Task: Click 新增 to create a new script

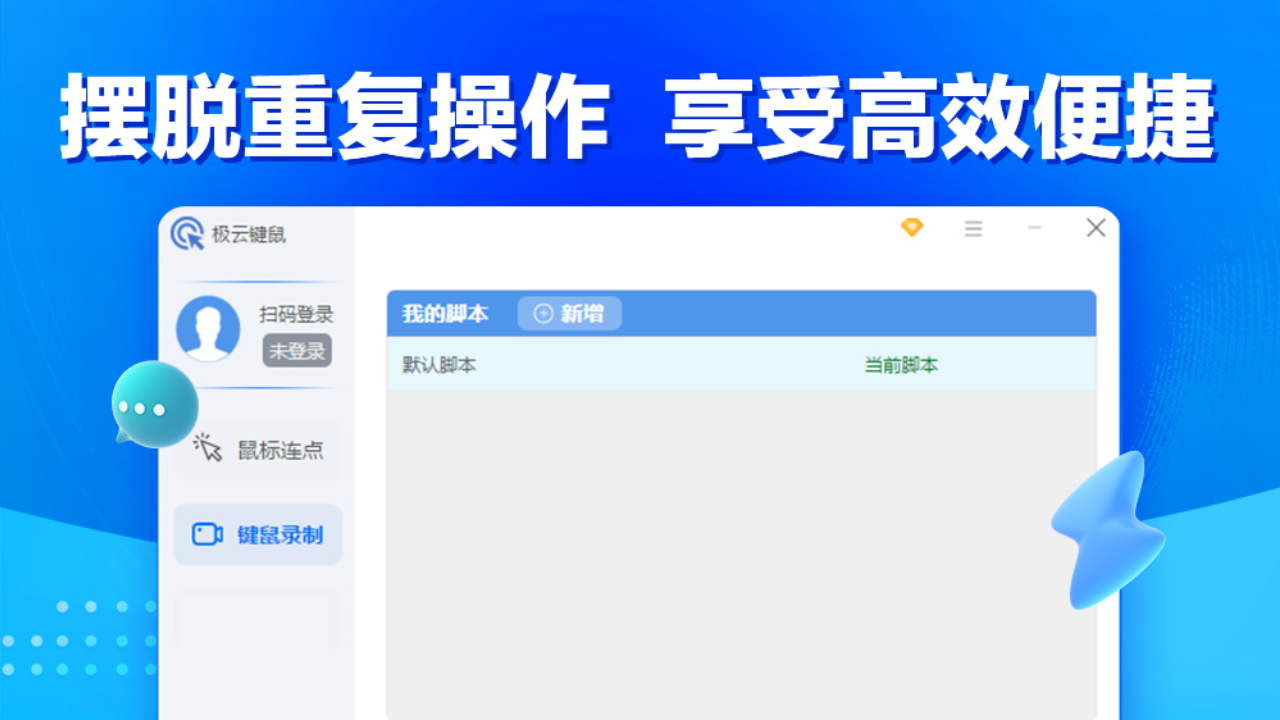Action: (569, 313)
